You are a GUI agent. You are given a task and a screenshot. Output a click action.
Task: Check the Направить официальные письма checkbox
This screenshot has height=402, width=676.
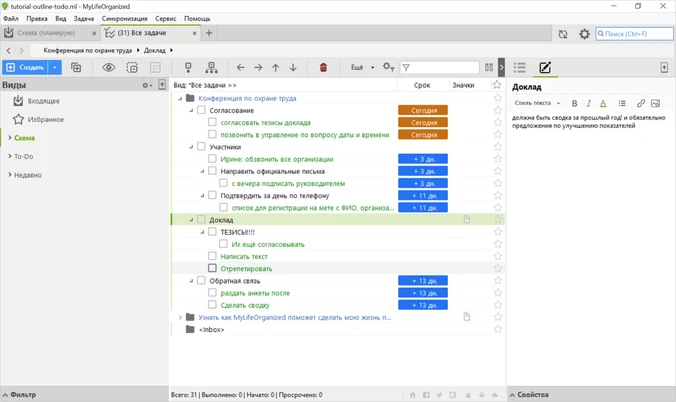212,171
